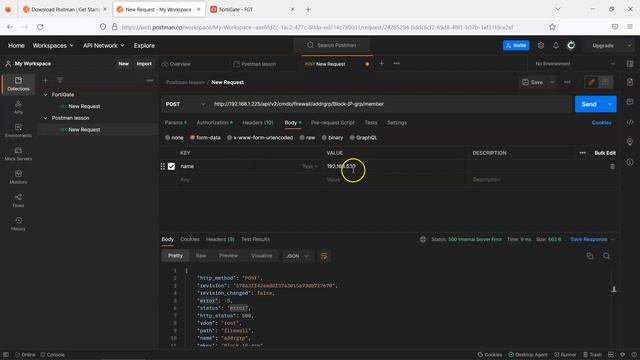Image resolution: width=640 pixels, height=360 pixels.
Task: Click the sync status icon
Action: [x=571, y=45]
